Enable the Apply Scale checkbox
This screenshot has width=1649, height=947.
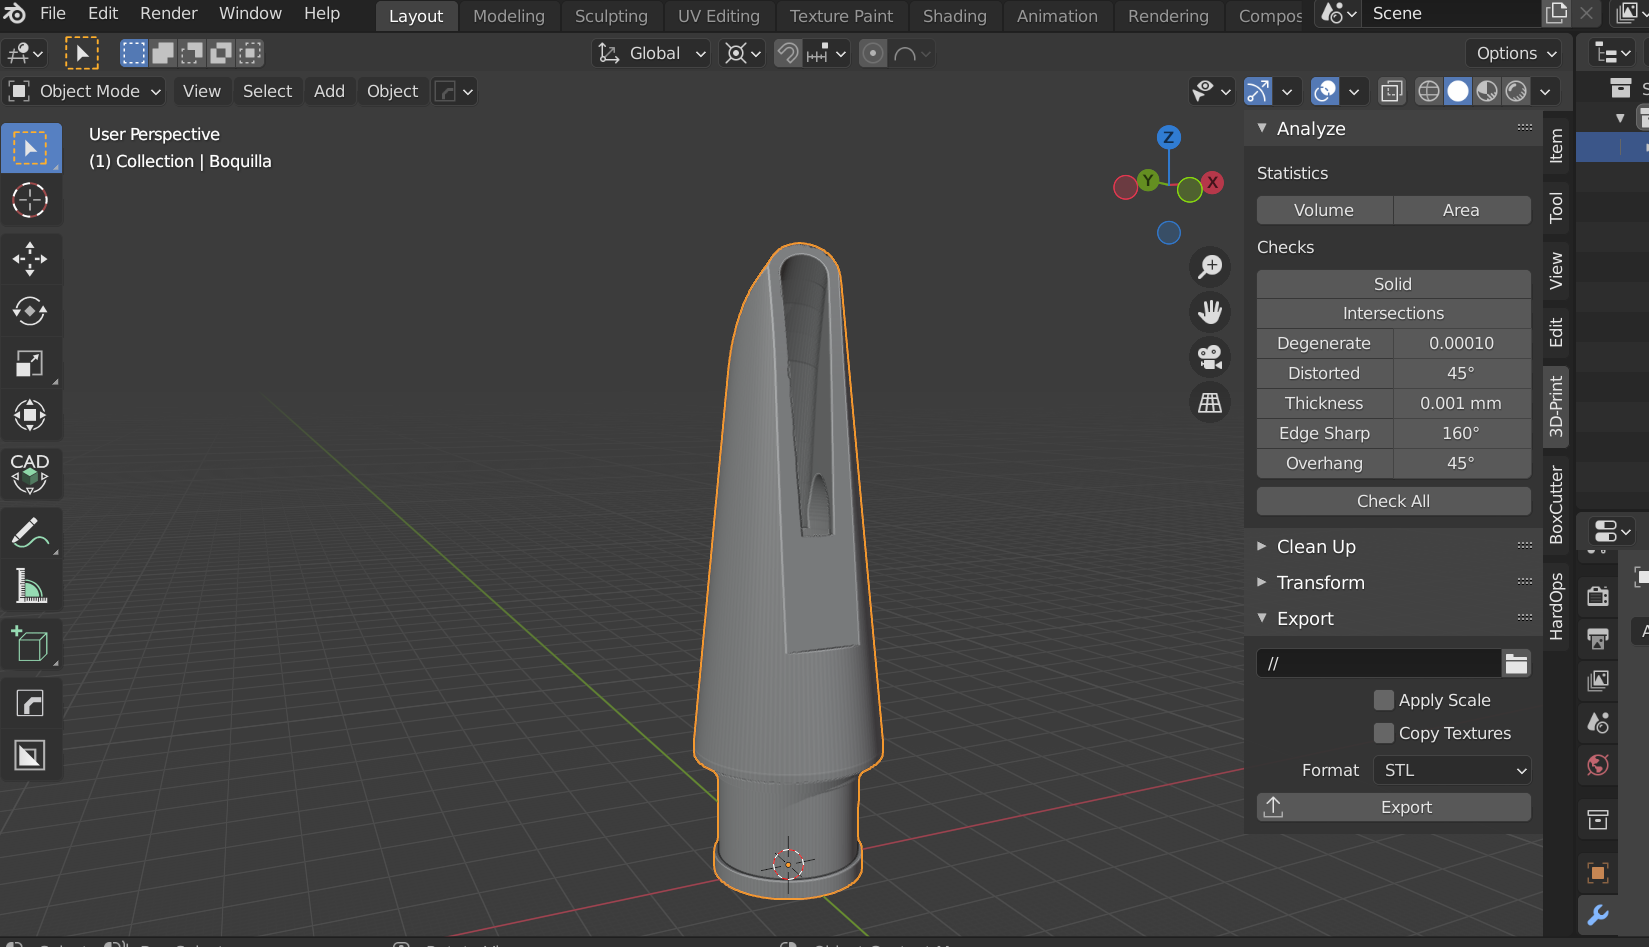pyautogui.click(x=1384, y=700)
